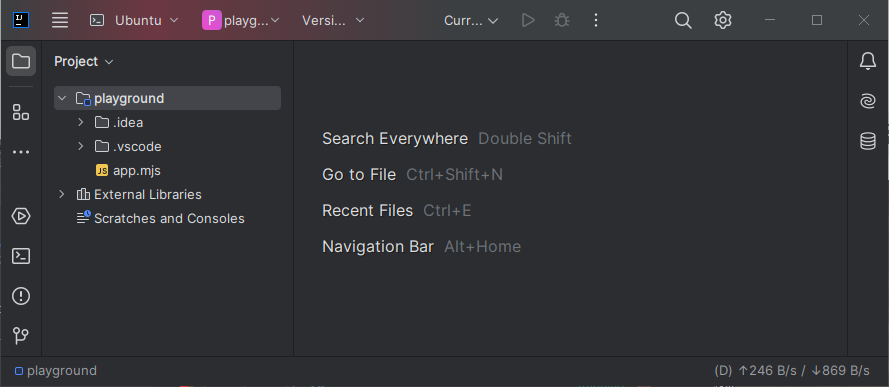The height and width of the screenshot is (387, 889).
Task: Click the .vscode folder icon
Action: 102,146
